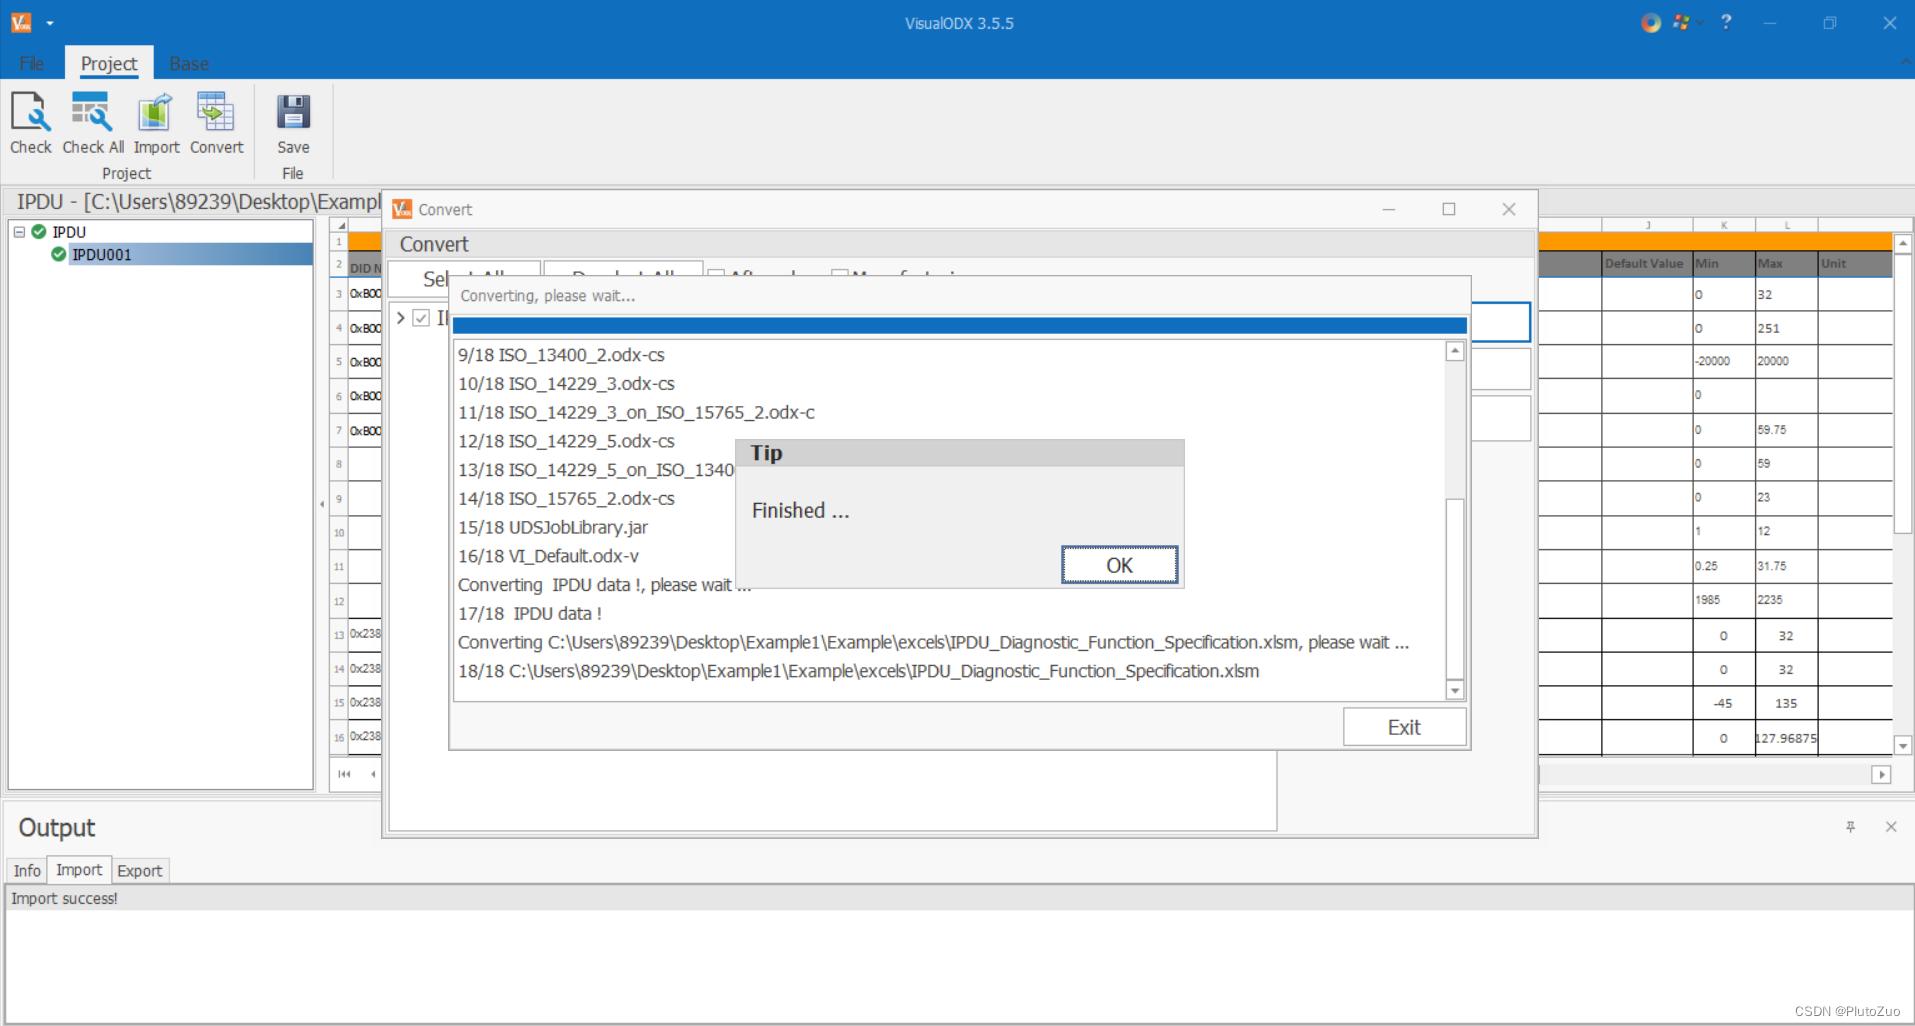Select the Min cell showing 1985
Image resolution: width=1915 pixels, height=1026 pixels.
pyautogui.click(x=1723, y=600)
